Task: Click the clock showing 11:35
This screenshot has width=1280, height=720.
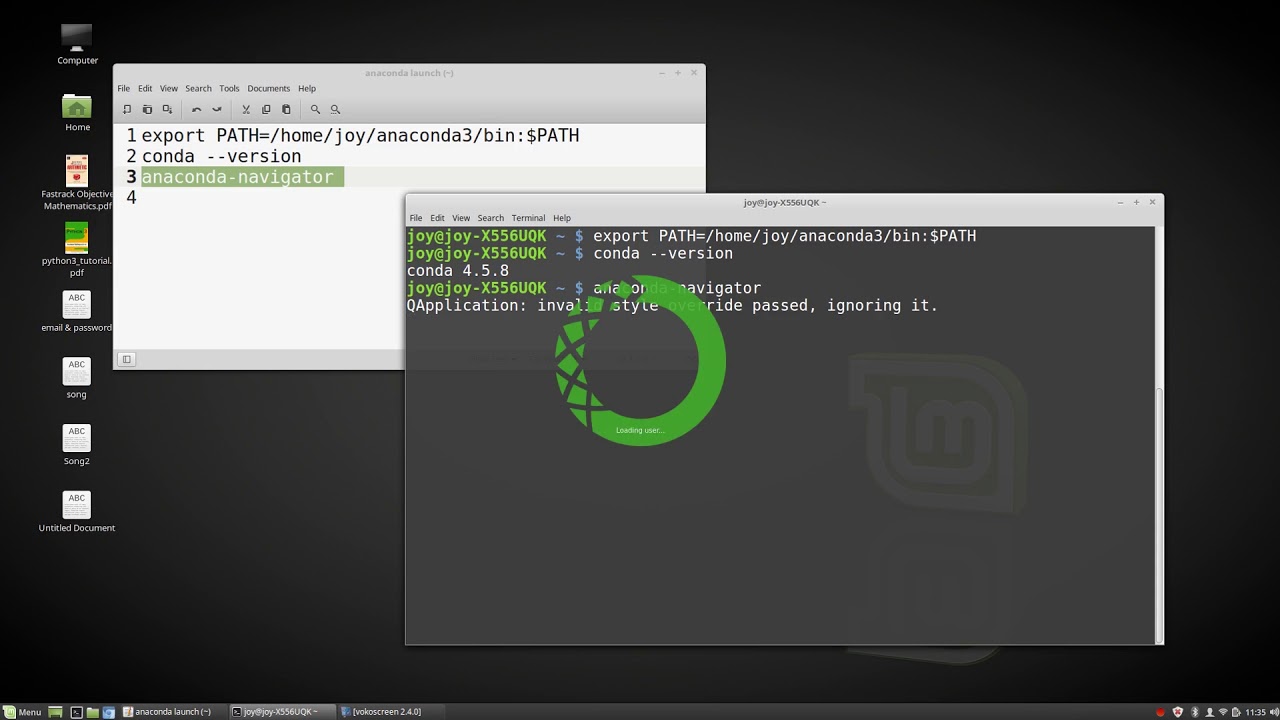Action: click(1256, 712)
